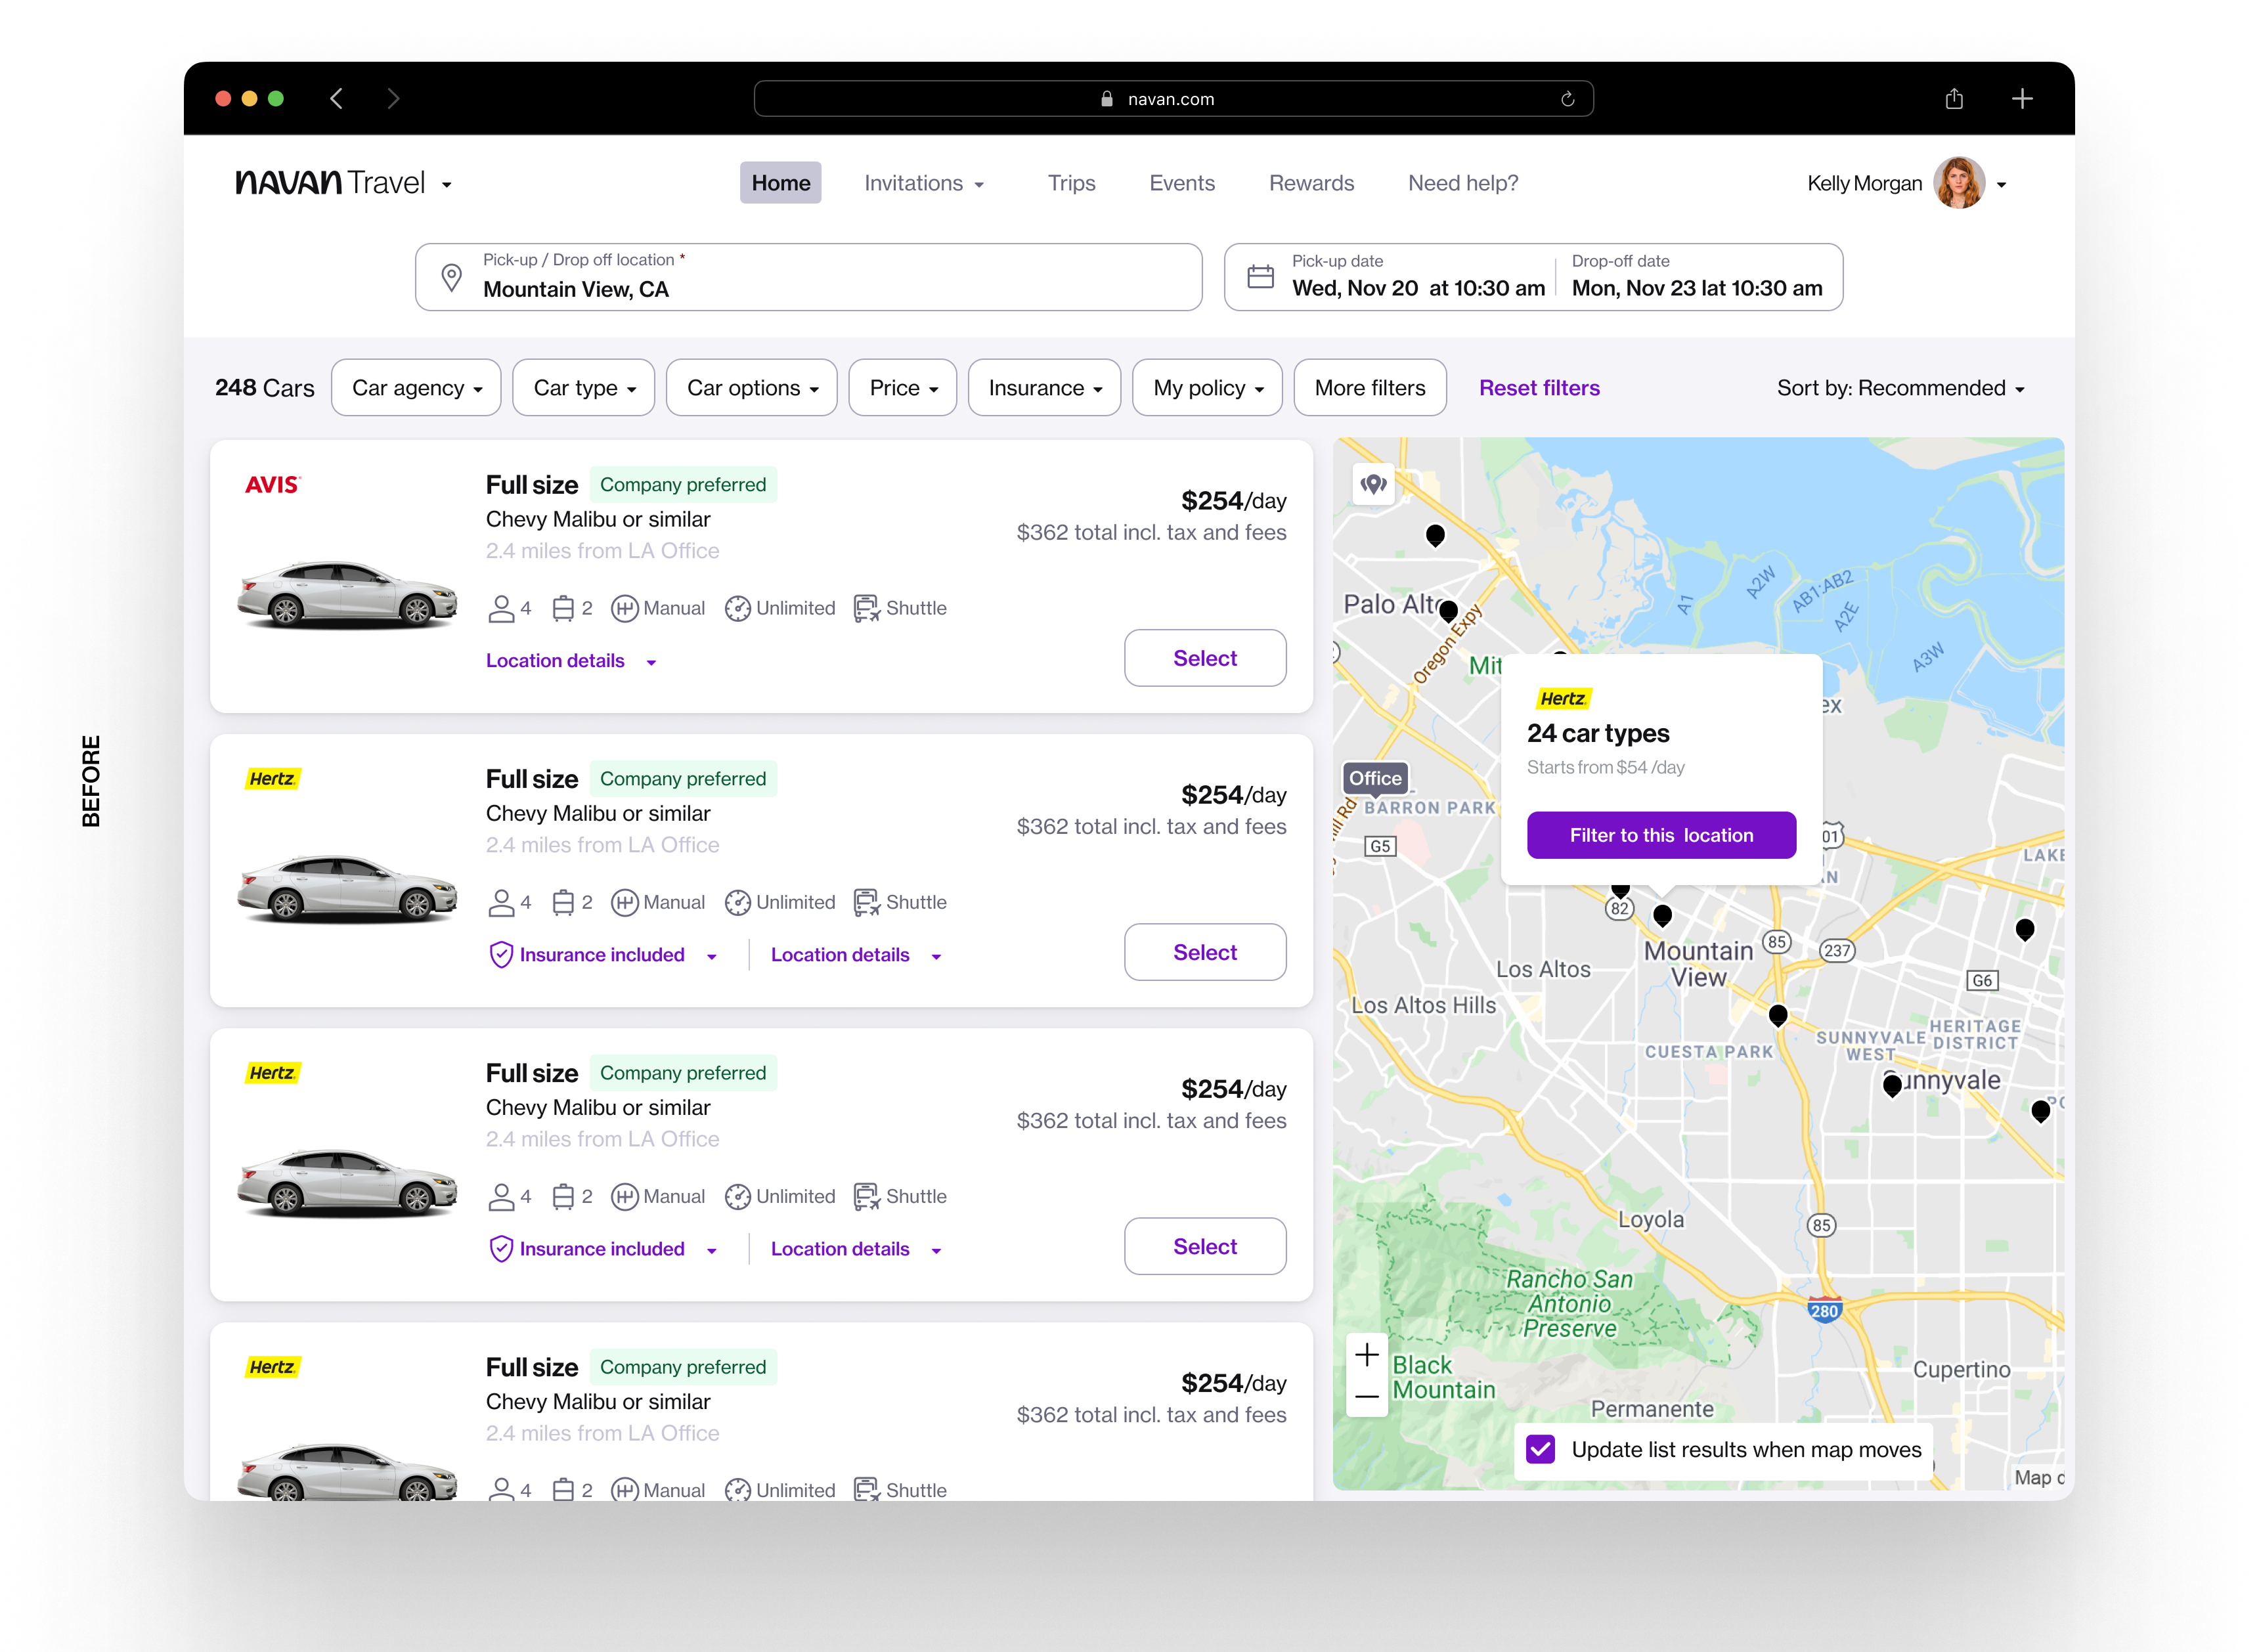This screenshot has width=2259, height=1652.
Task: Open a new browser tab
Action: tap(2021, 99)
